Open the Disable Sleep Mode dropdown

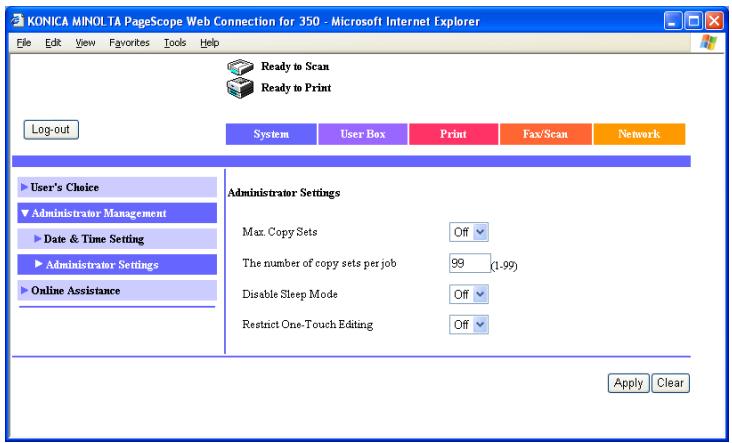[469, 295]
